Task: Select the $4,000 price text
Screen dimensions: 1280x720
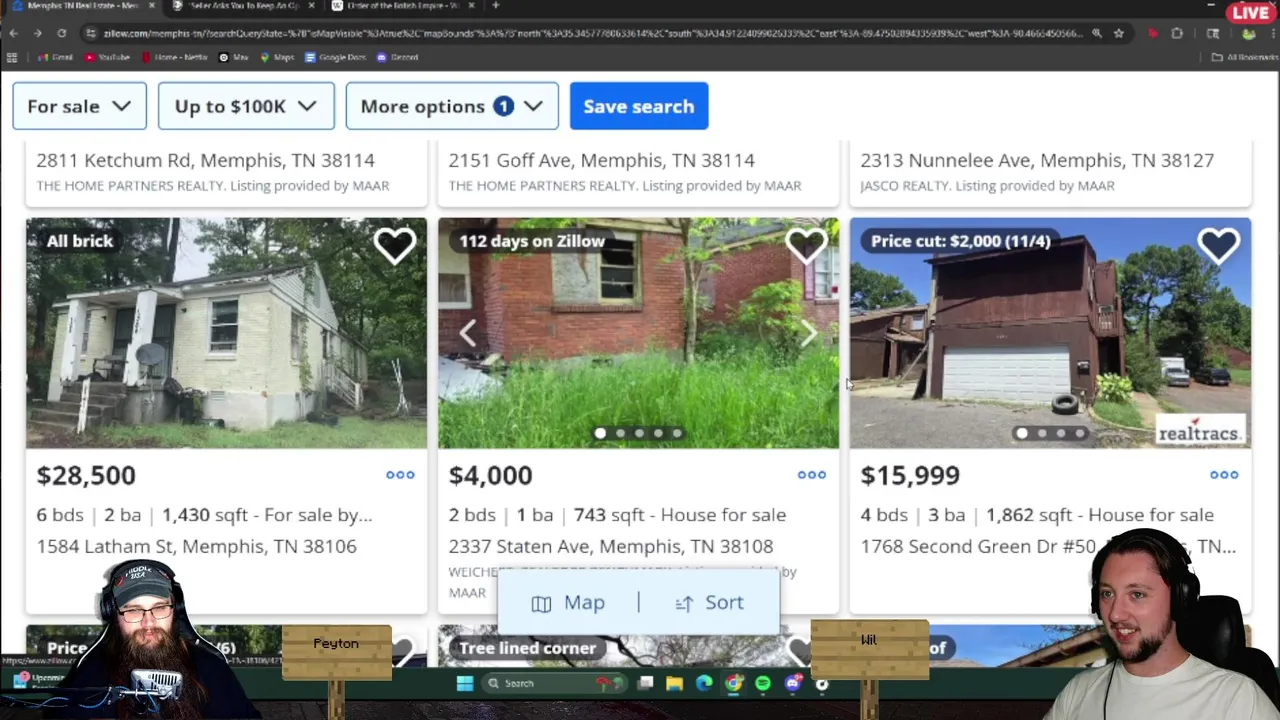Action: (490, 475)
